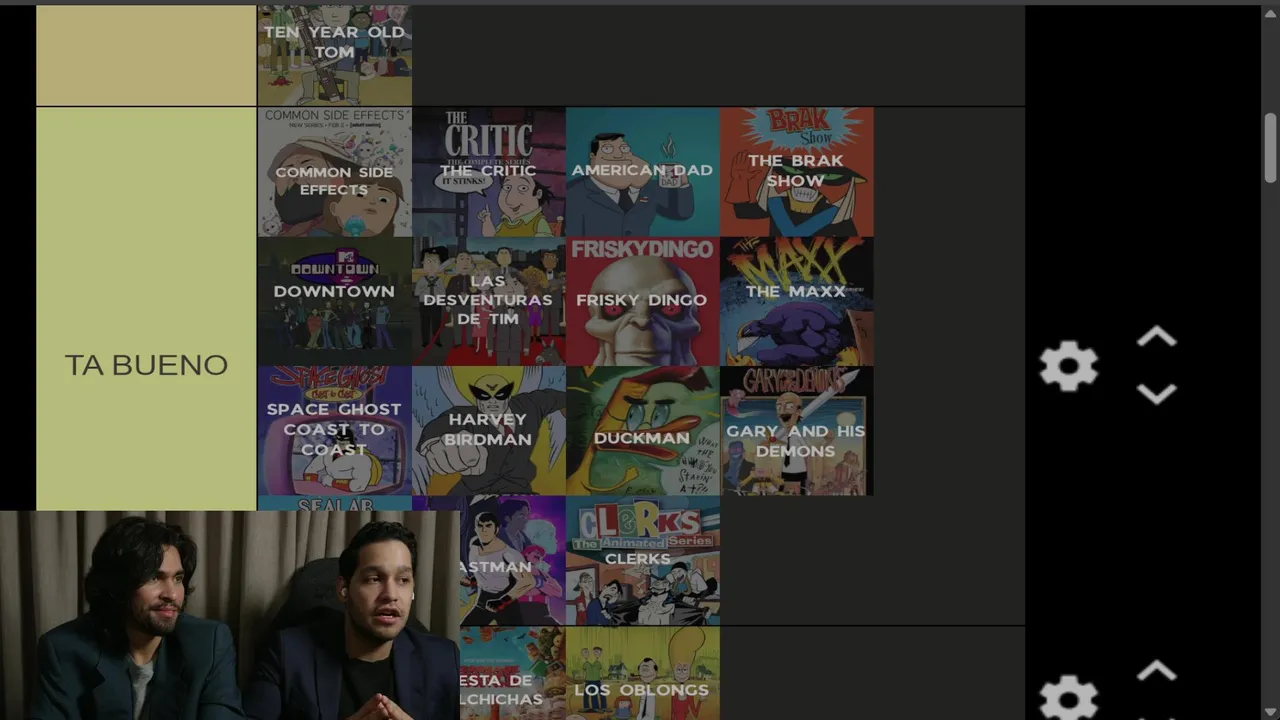Open settings gear for the bottom row
The width and height of the screenshot is (1280, 720).
pyautogui.click(x=1068, y=698)
